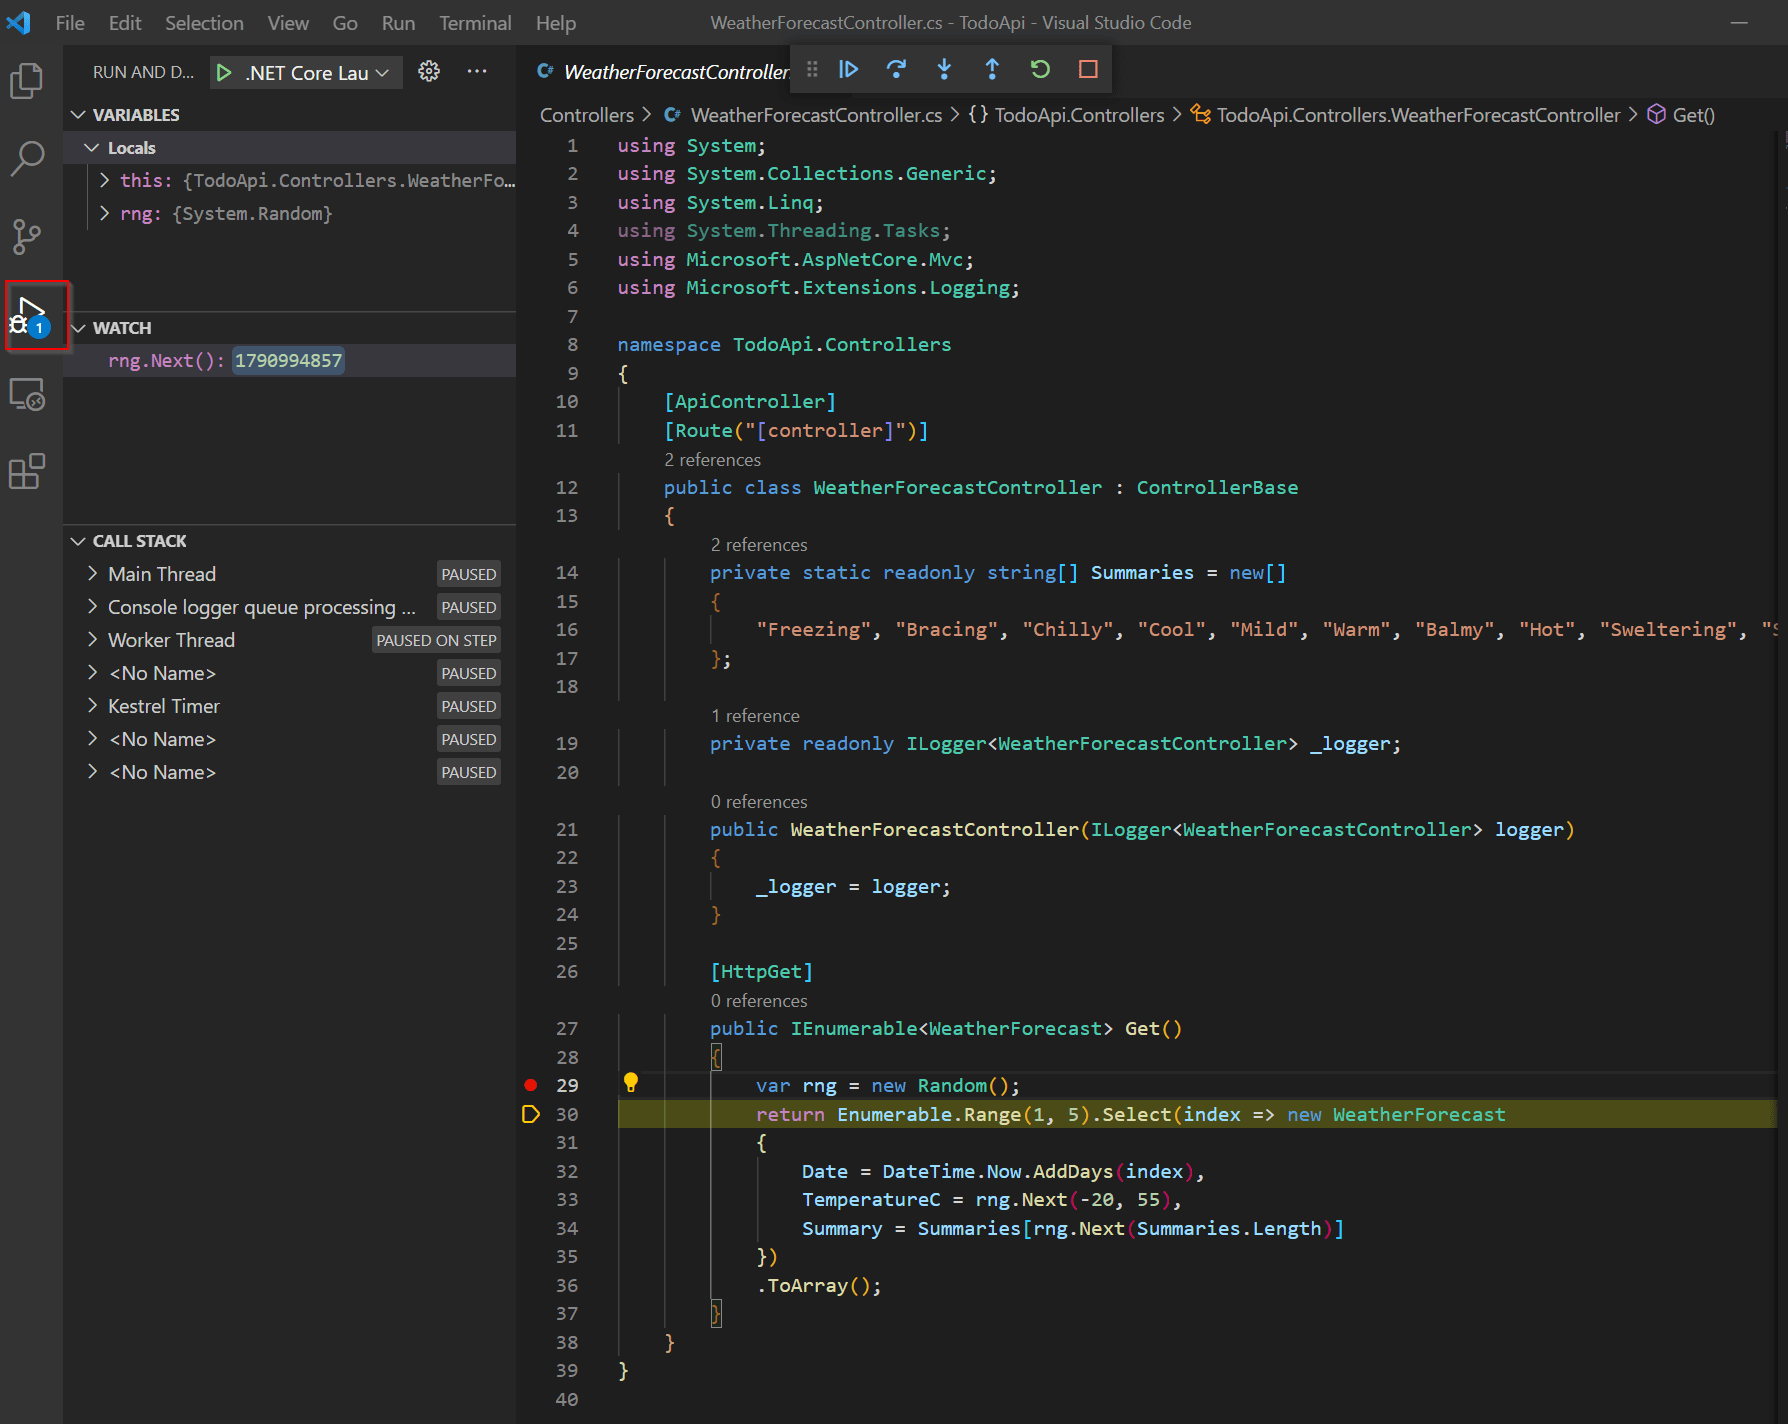Open the .NET Core Launch configuration dropdown
Viewport: 1788px width, 1424px height.
point(383,72)
